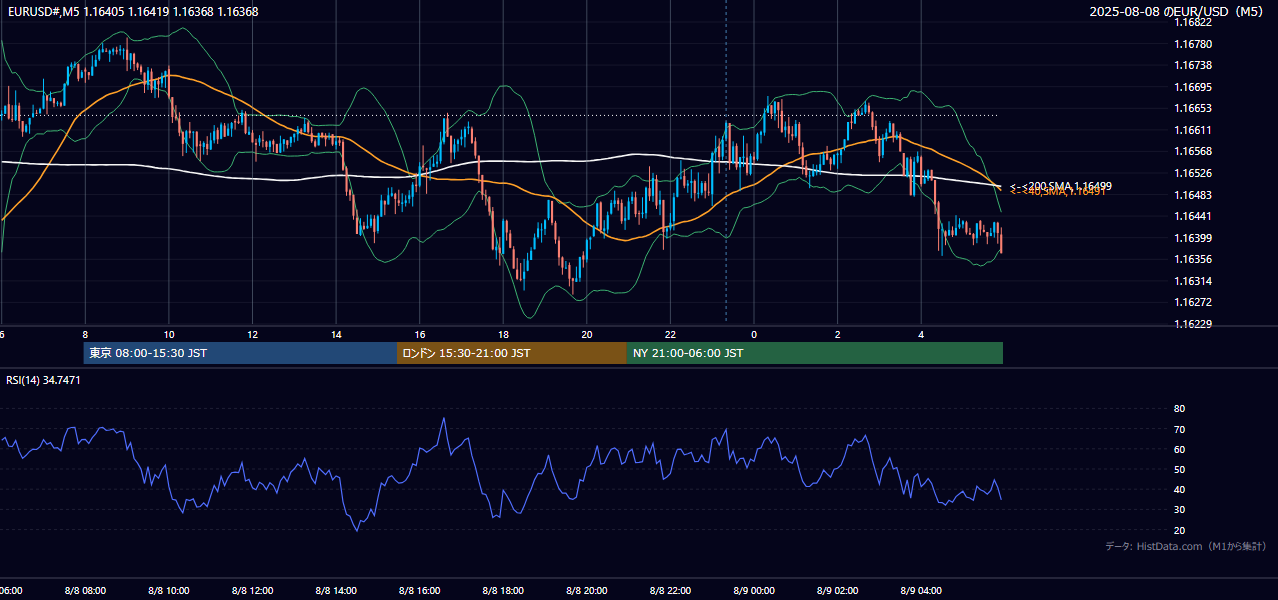Click hour label 22 under the price chart
The width and height of the screenshot is (1278, 600).
coord(671,334)
